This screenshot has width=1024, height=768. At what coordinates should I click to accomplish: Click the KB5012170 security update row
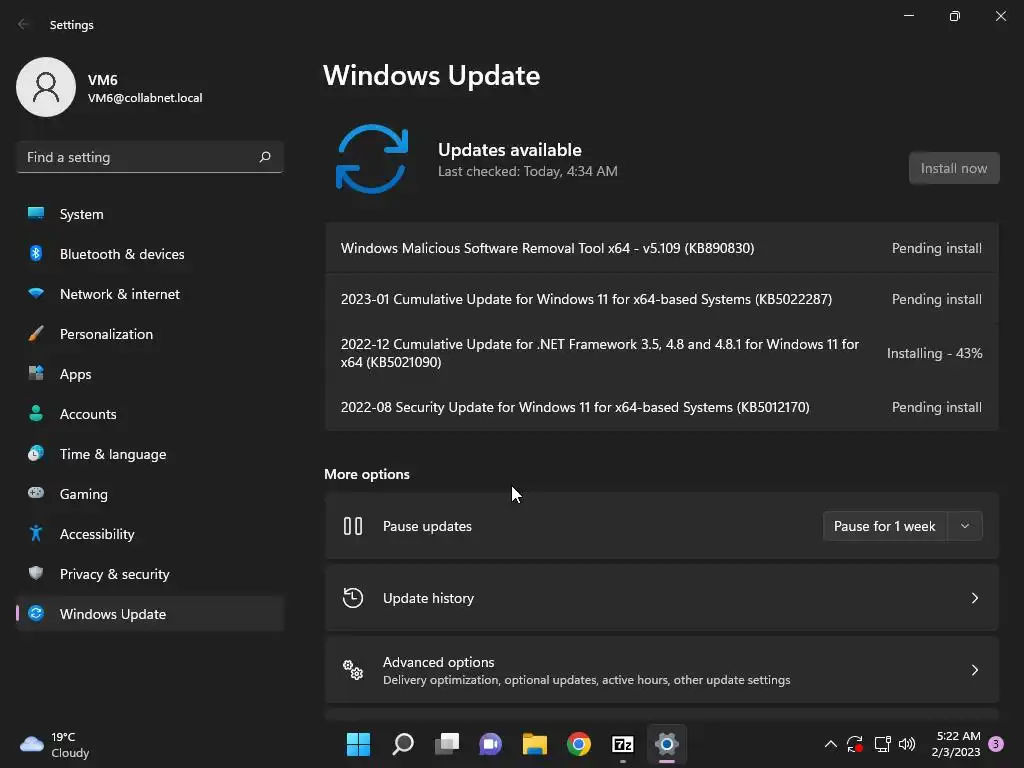pyautogui.click(x=662, y=406)
